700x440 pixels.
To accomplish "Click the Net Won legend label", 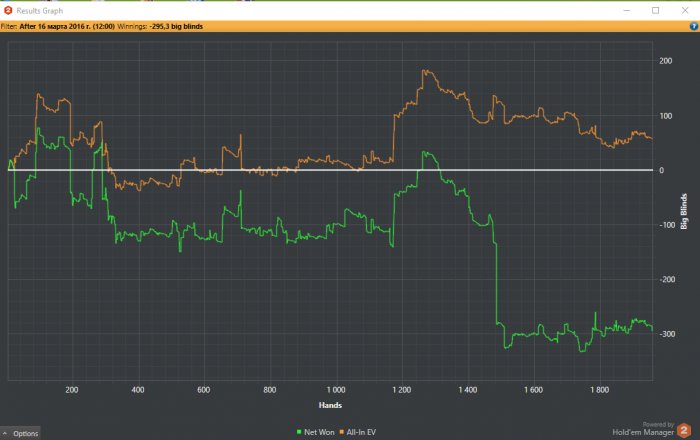I will (x=319, y=432).
